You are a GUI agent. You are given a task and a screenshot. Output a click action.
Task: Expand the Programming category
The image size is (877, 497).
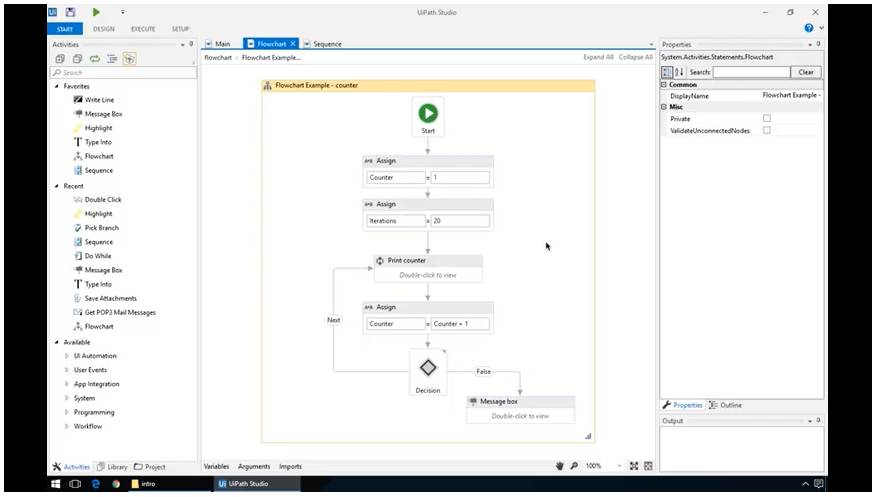tap(67, 412)
